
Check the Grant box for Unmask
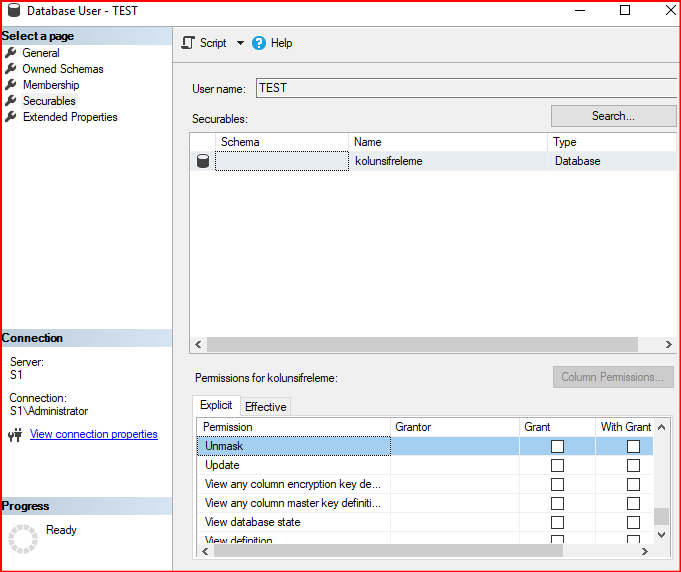pos(557,447)
